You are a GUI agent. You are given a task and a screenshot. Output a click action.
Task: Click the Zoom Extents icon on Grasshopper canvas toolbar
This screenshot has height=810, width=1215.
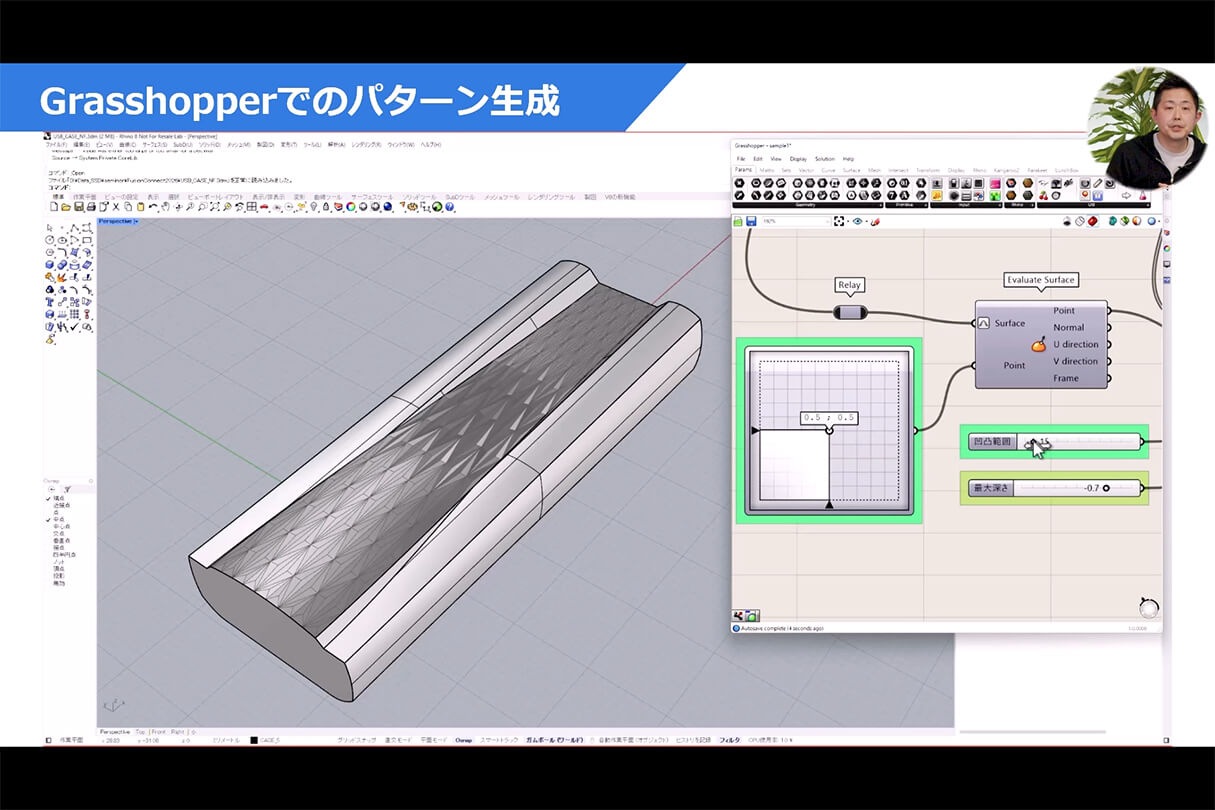[x=839, y=221]
